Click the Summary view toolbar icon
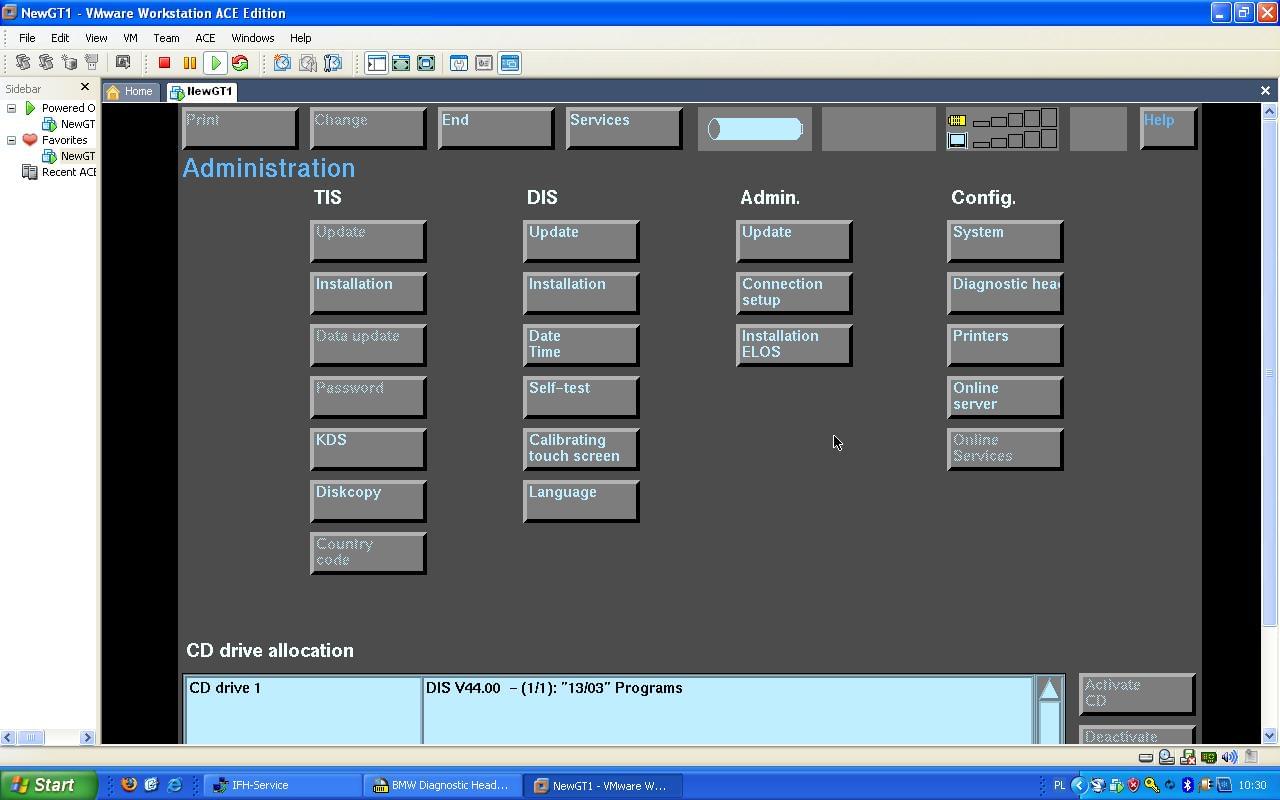This screenshot has width=1280, height=800. (x=459, y=63)
